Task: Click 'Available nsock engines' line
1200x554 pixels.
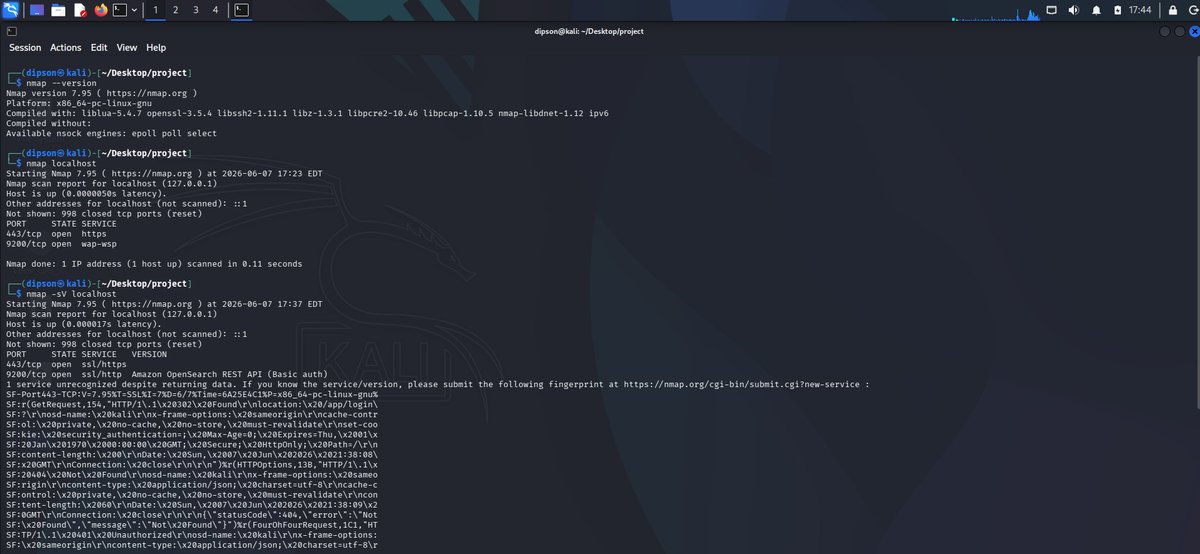Action: coord(111,133)
